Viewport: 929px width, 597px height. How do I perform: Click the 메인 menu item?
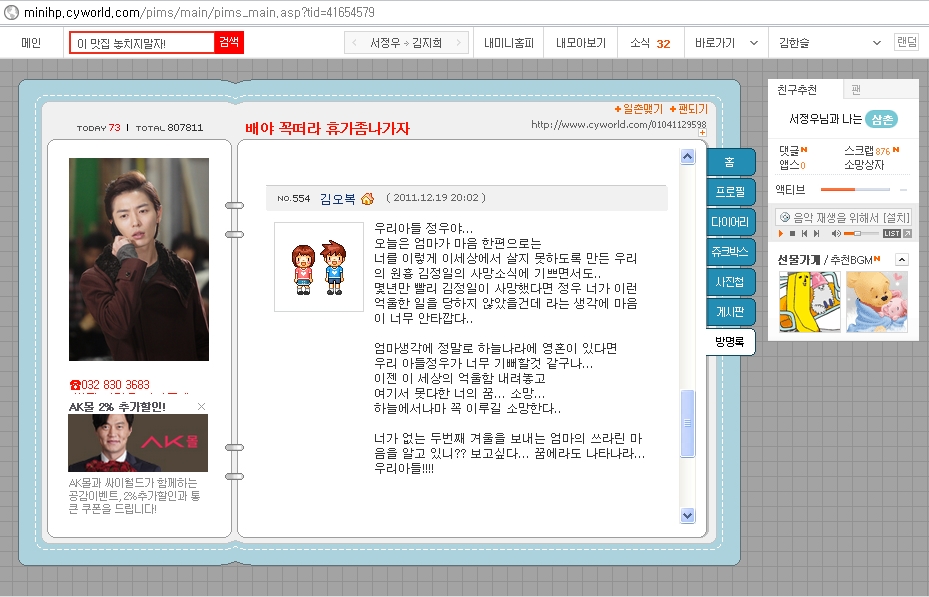click(x=31, y=43)
